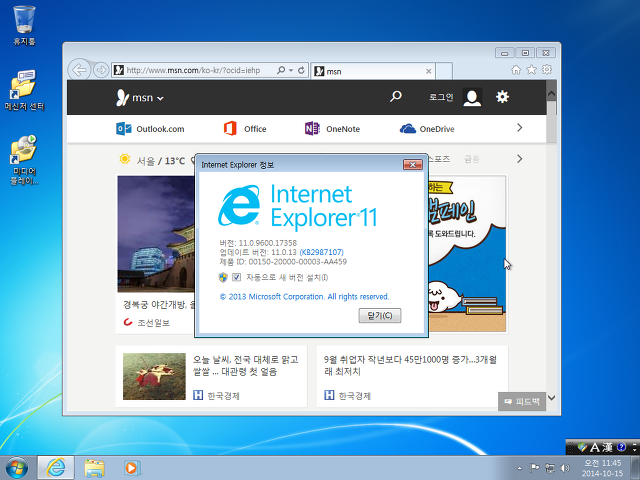Click scrollbar down arrow in browser
Screen dimensions: 640x480
(551, 398)
